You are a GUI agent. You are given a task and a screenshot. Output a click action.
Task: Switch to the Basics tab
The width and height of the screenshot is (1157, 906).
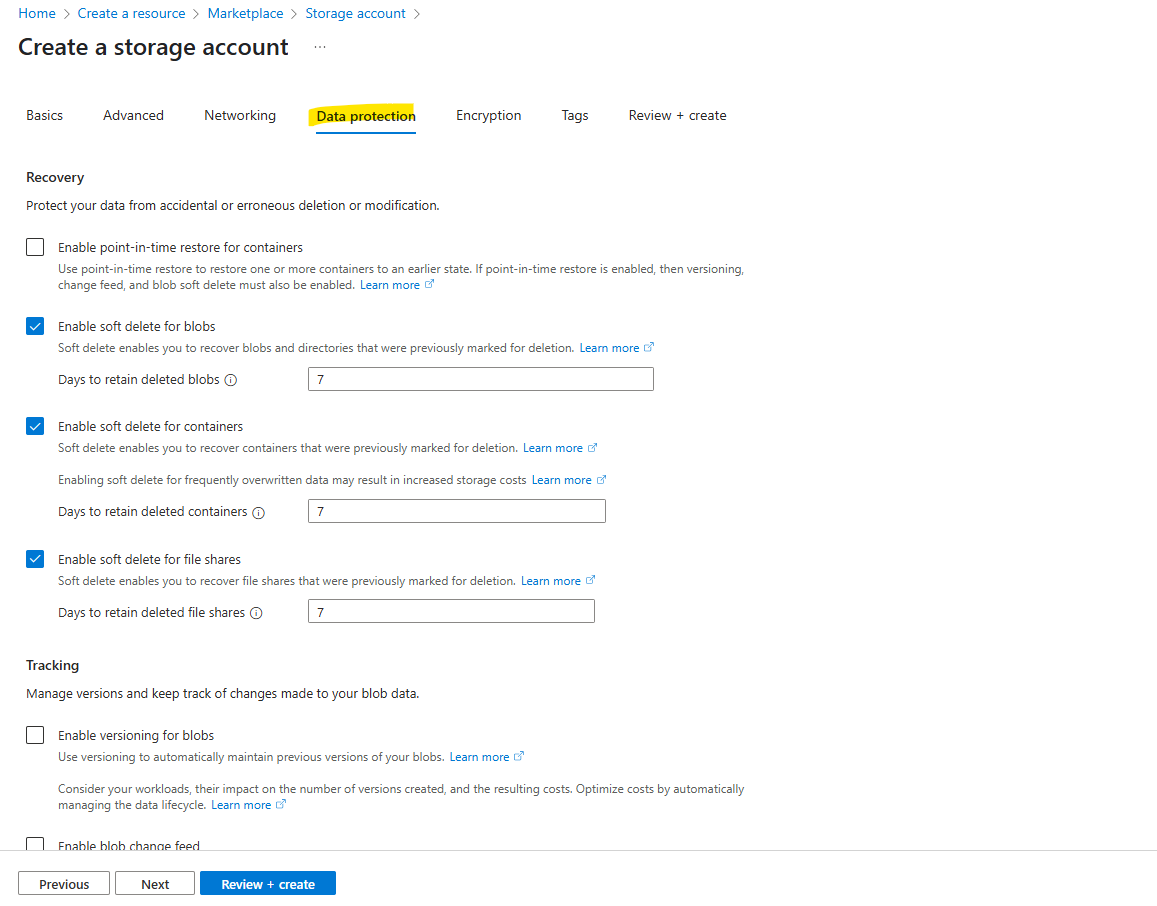[44, 116]
